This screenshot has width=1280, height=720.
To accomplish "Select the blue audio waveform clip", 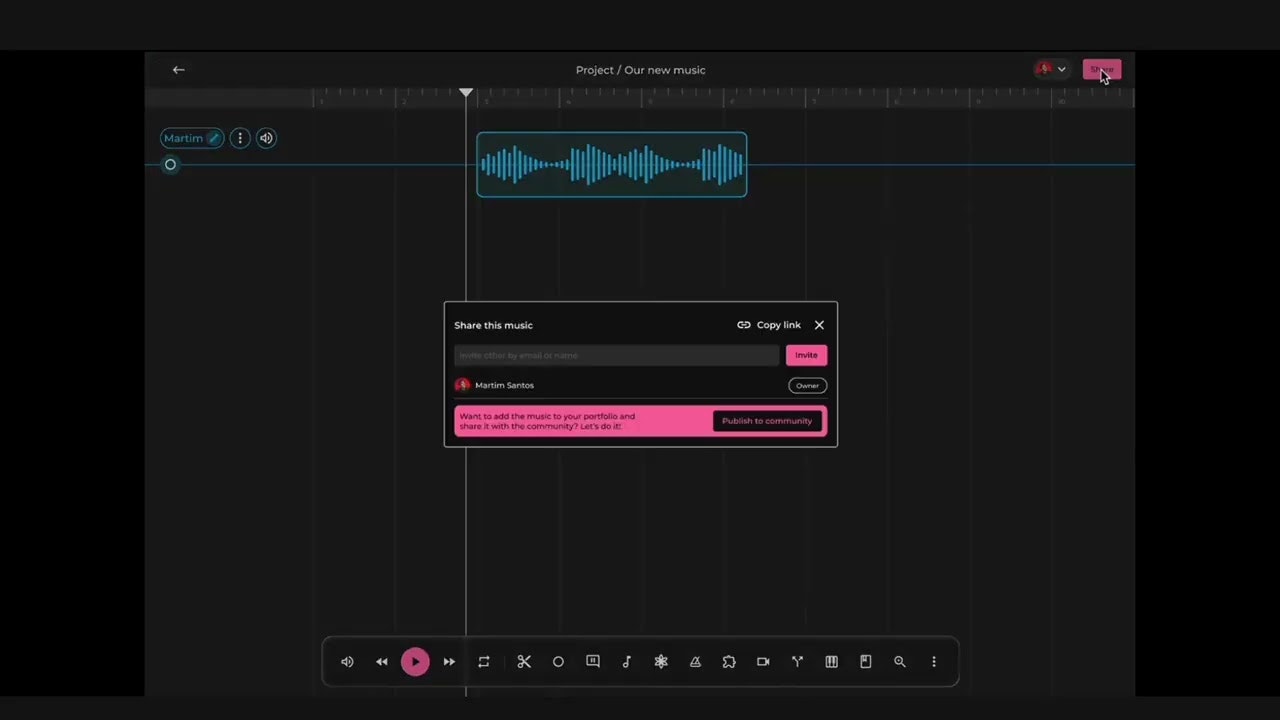I will pyautogui.click(x=612, y=165).
